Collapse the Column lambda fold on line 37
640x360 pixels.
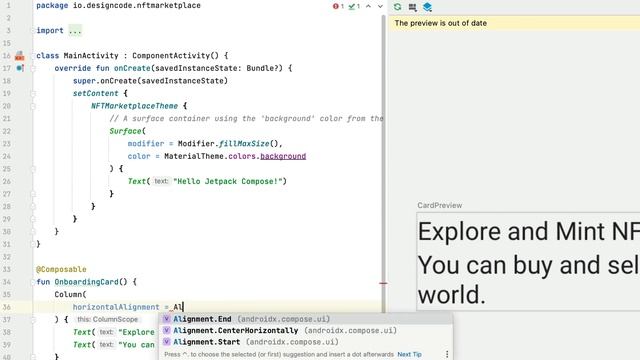pyautogui.click(x=33, y=320)
